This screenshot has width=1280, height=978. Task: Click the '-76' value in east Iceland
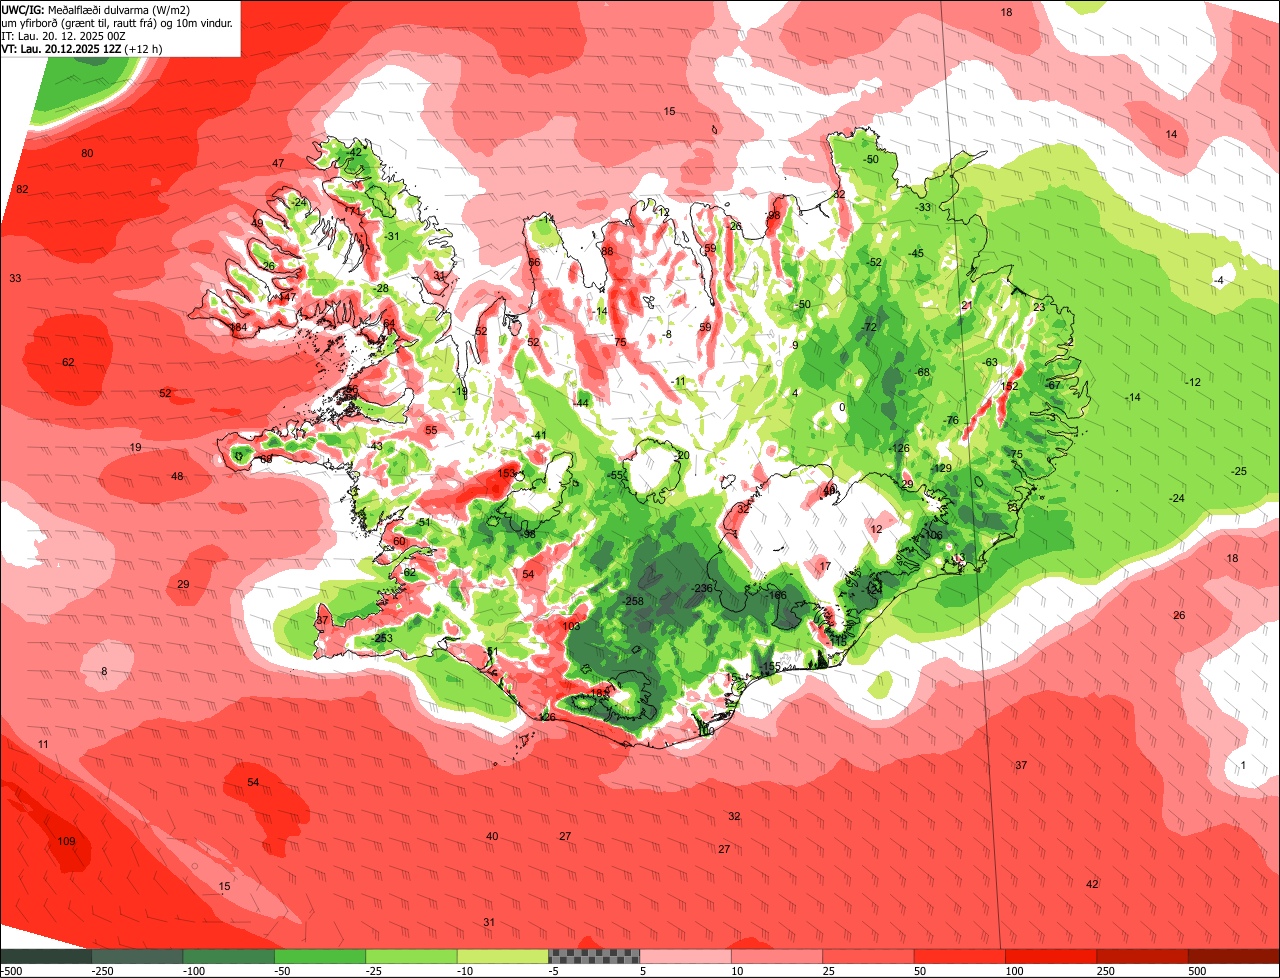(x=951, y=420)
